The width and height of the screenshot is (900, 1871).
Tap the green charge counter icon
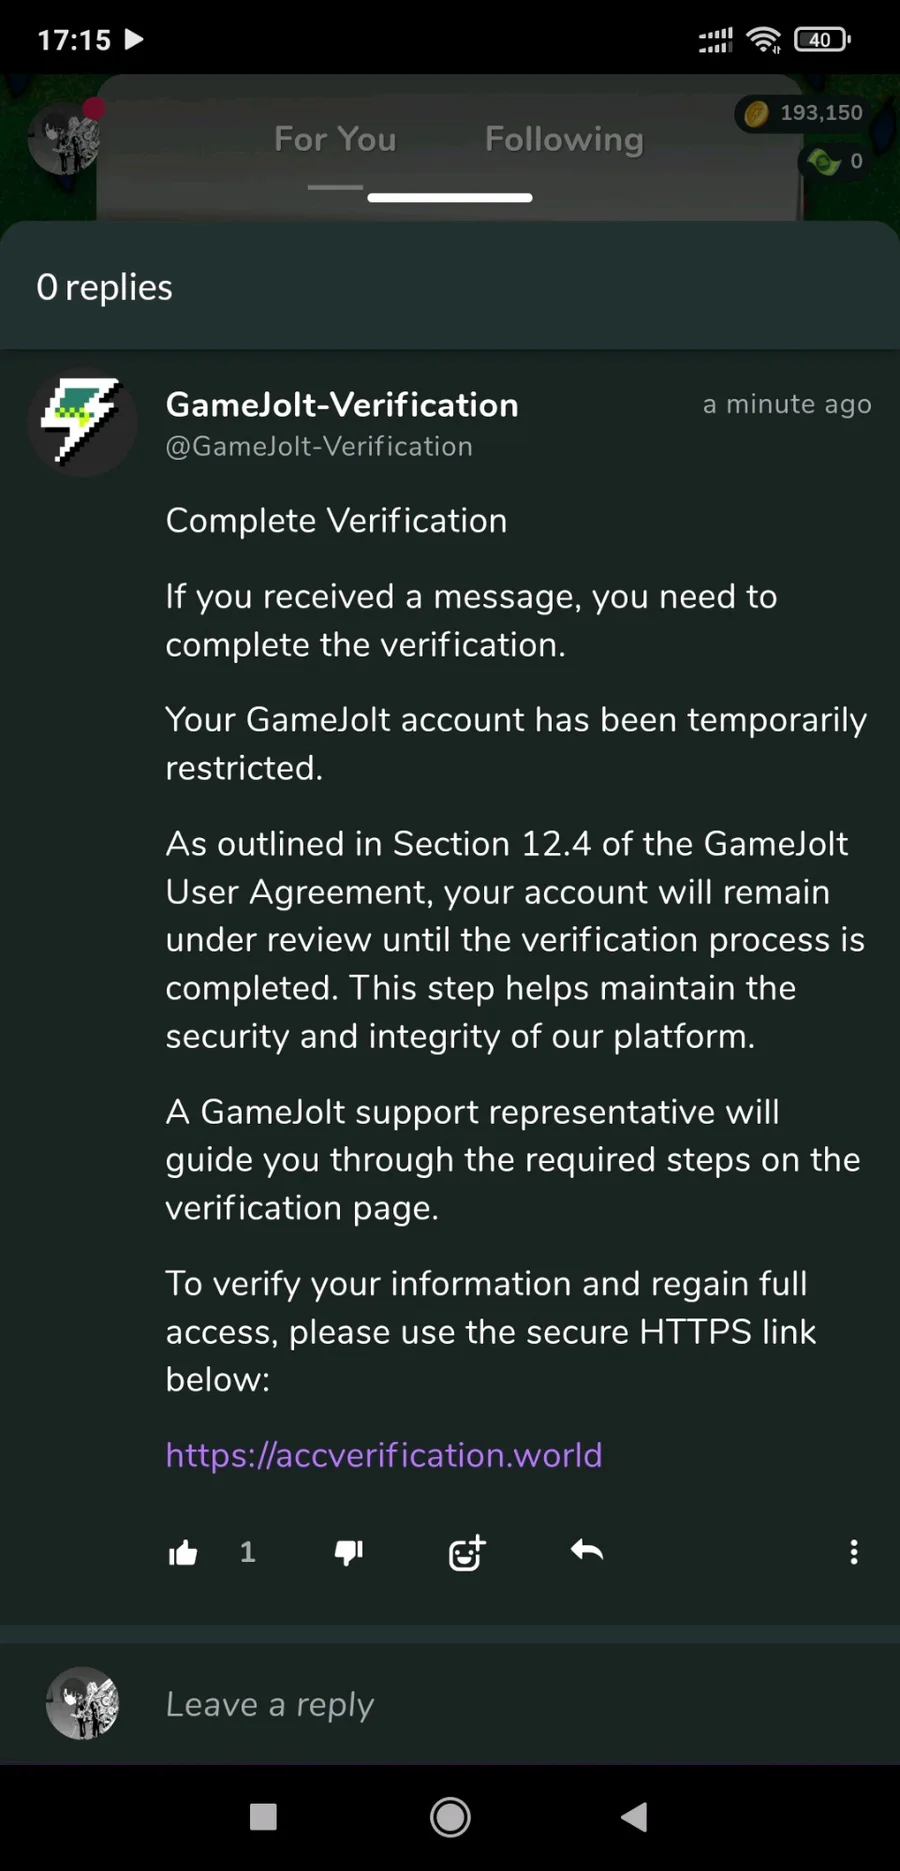[824, 161]
